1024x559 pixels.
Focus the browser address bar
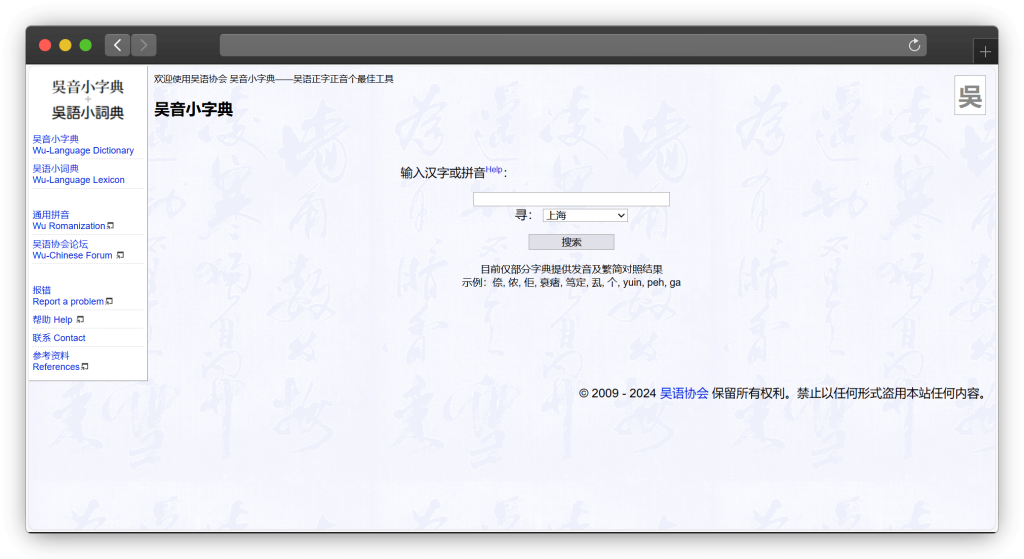(x=573, y=45)
